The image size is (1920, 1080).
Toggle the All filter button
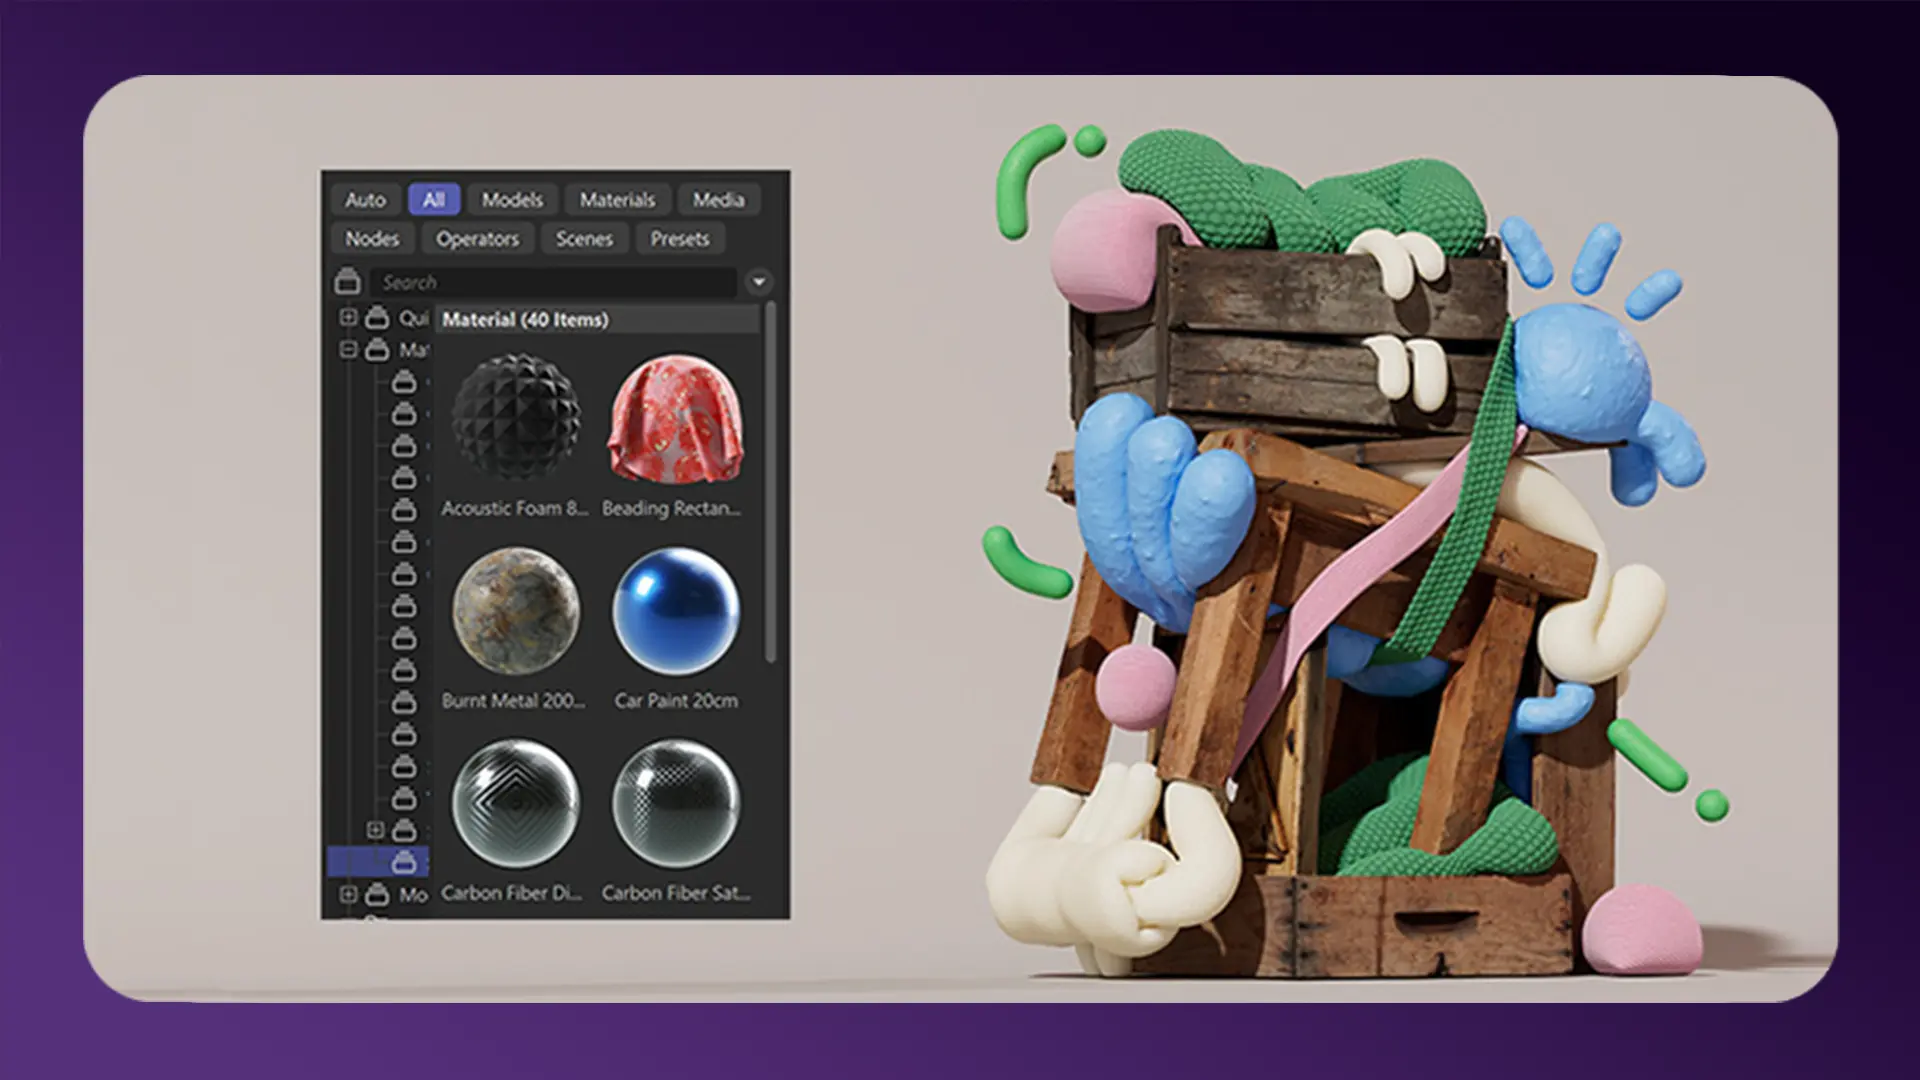click(433, 200)
